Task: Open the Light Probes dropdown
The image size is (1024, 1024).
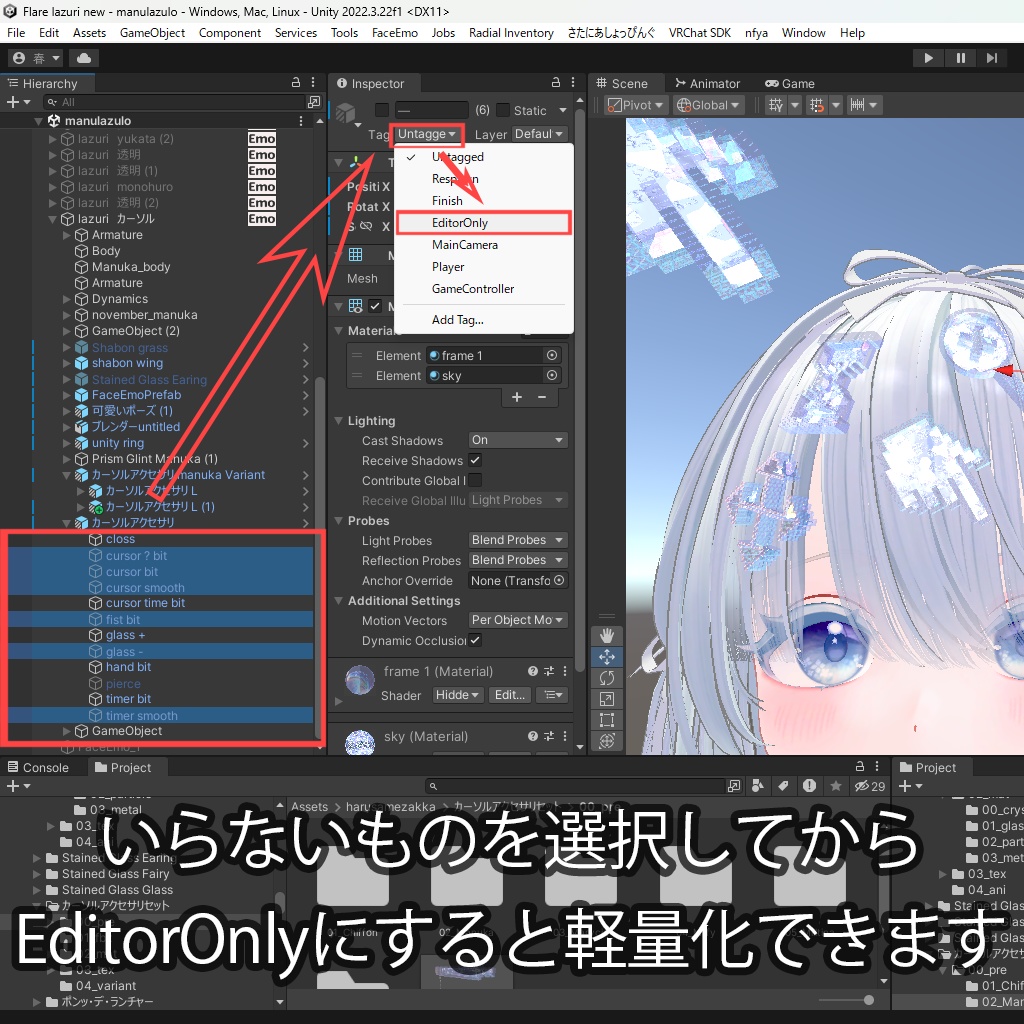Action: (517, 540)
